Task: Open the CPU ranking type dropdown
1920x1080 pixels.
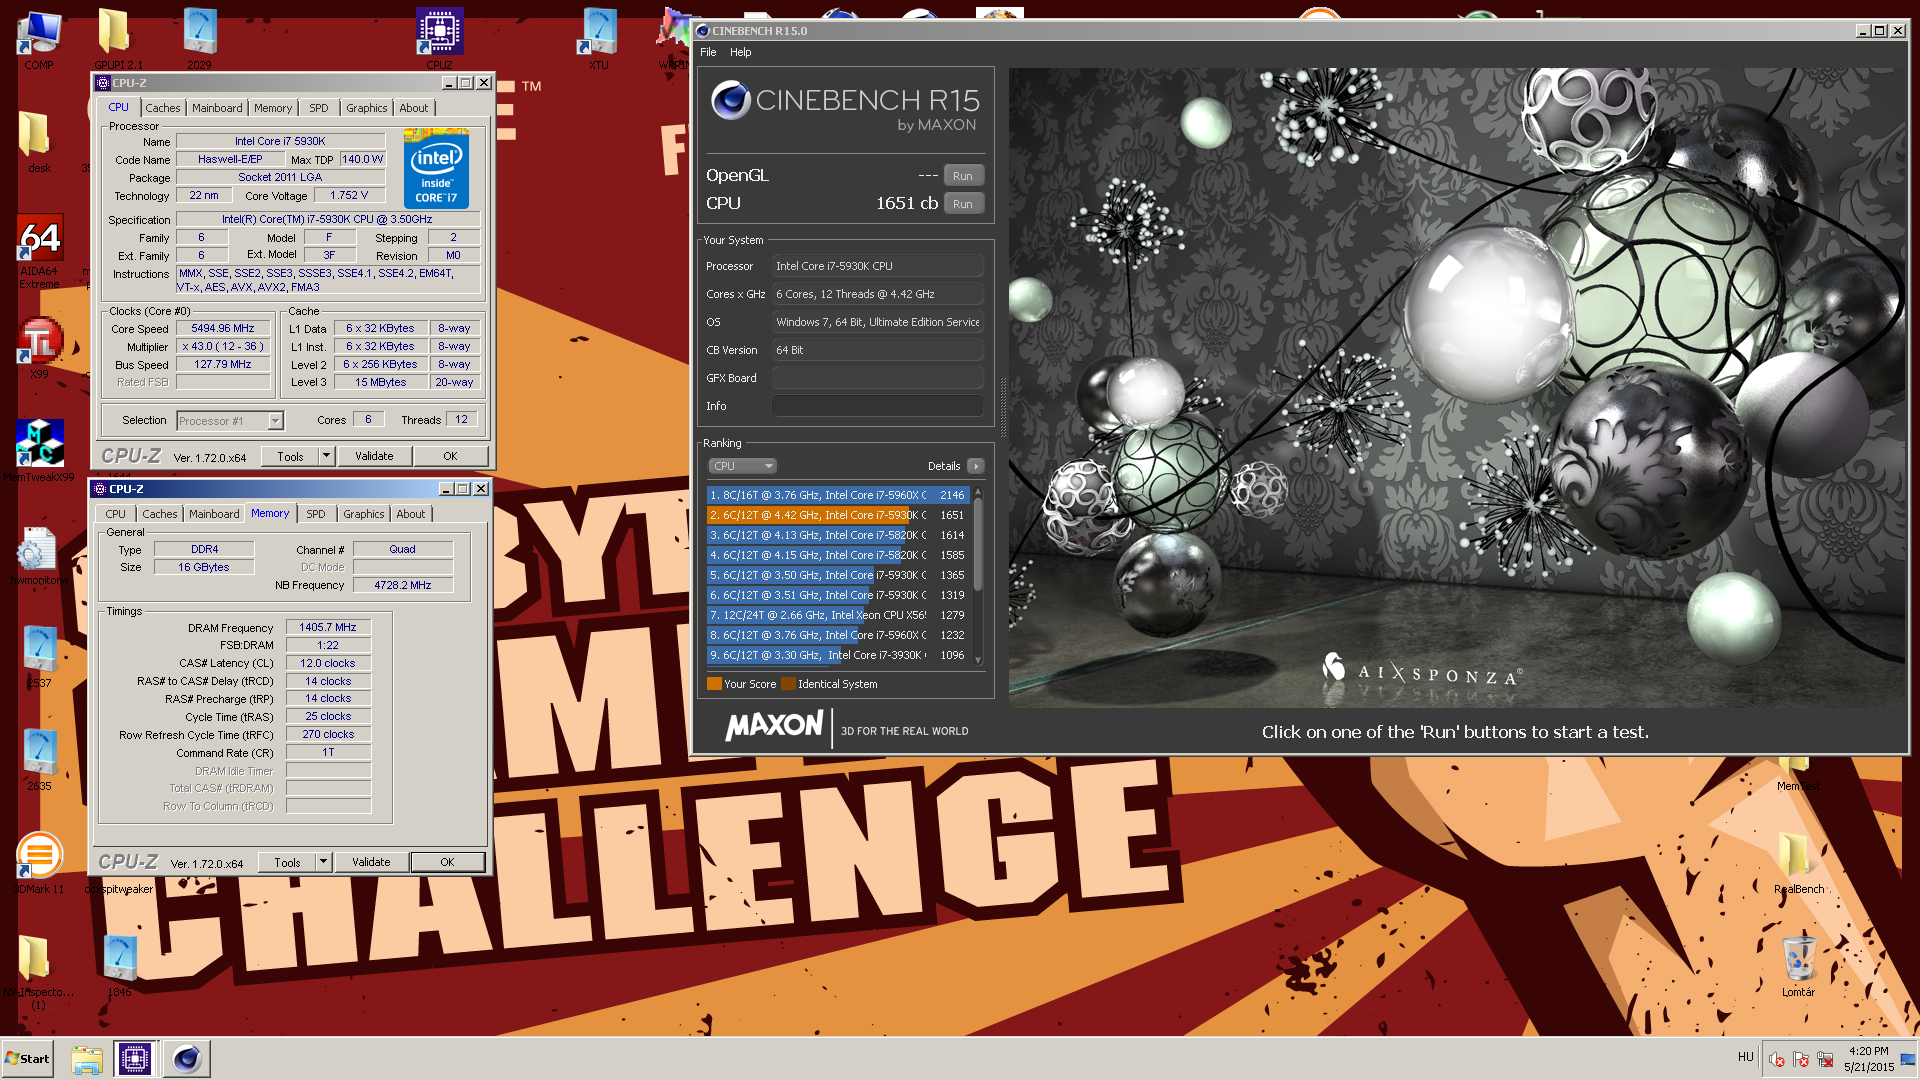Action: [742, 466]
